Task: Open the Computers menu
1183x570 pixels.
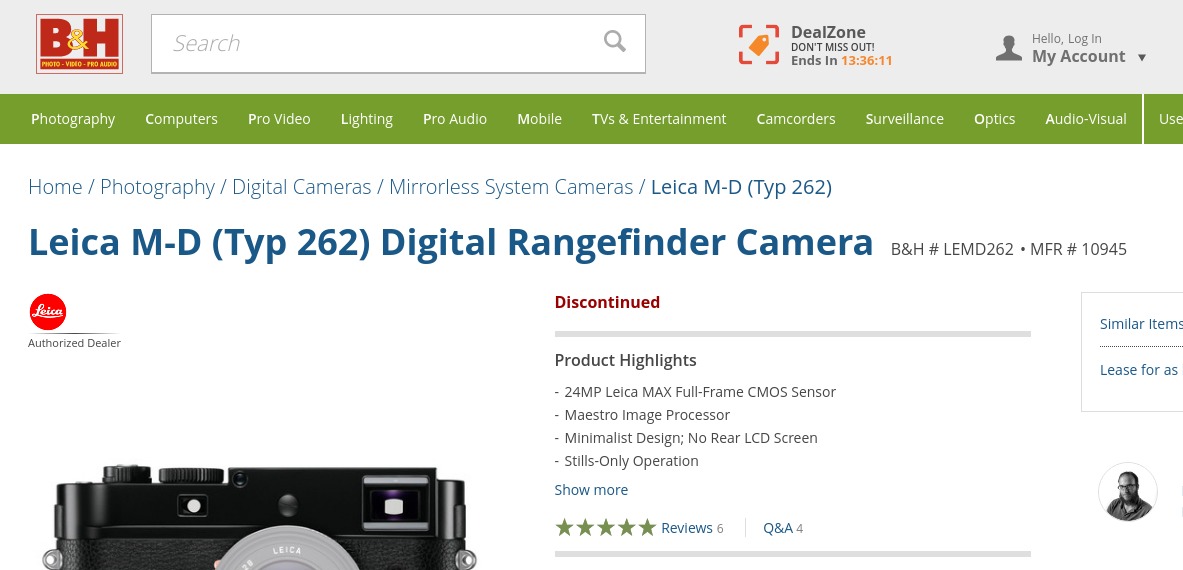Action: pos(181,119)
